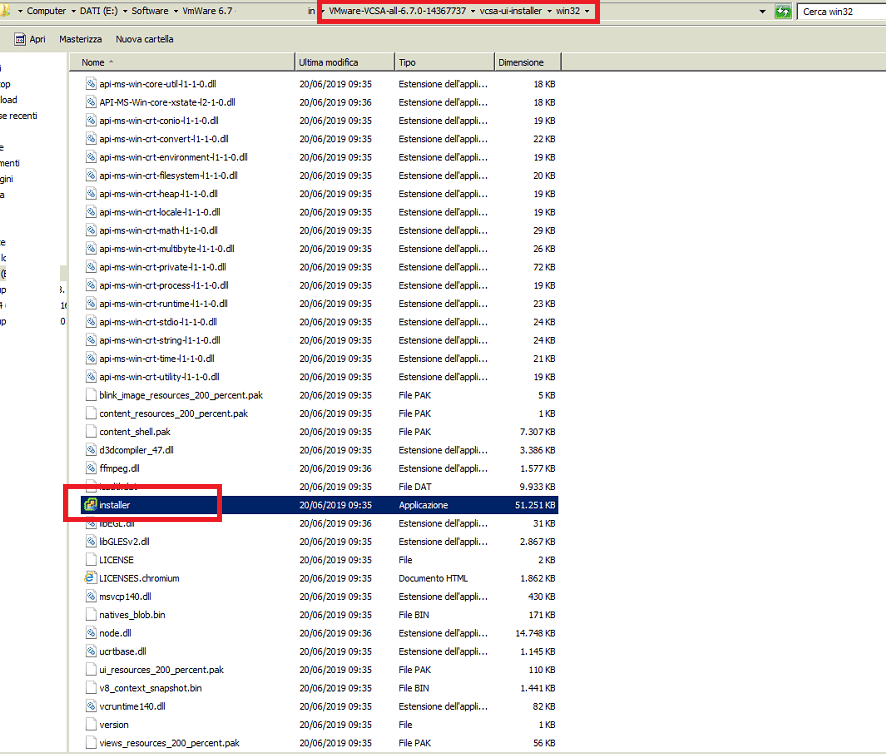Screen dimensions: 886x754
Task: Expand the dropdown arrow after Software breadcrumb
Action: point(176,11)
